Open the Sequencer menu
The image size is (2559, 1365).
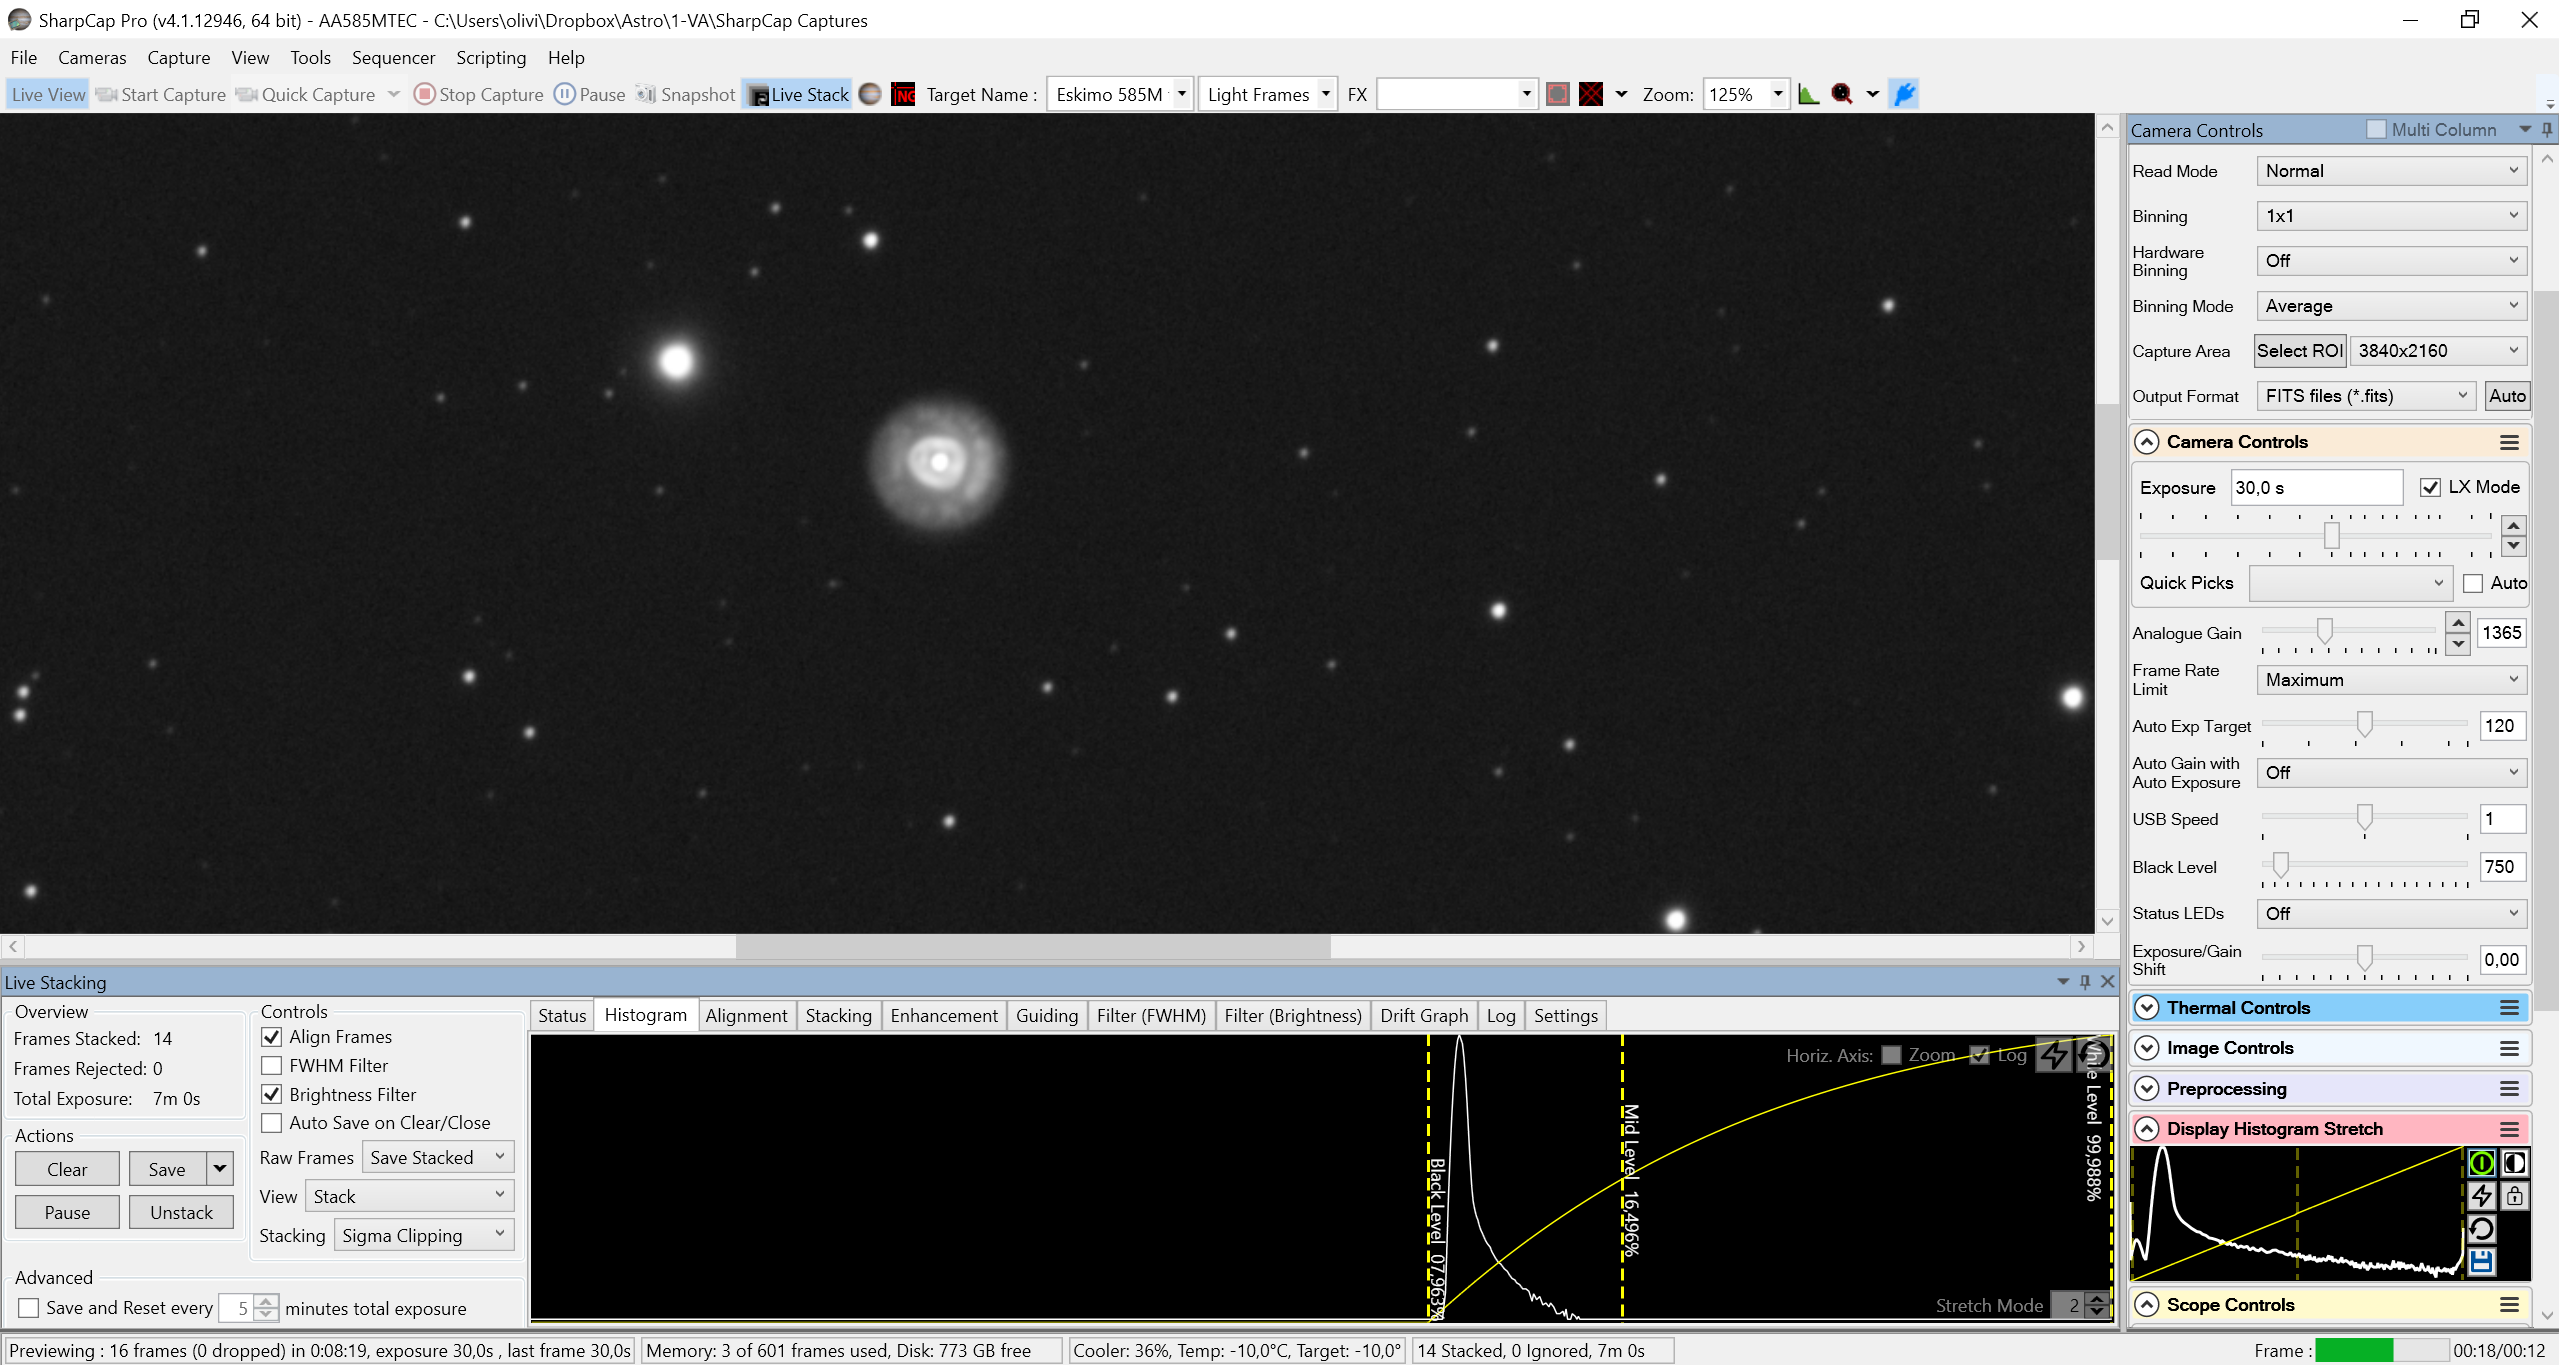pyautogui.click(x=393, y=58)
